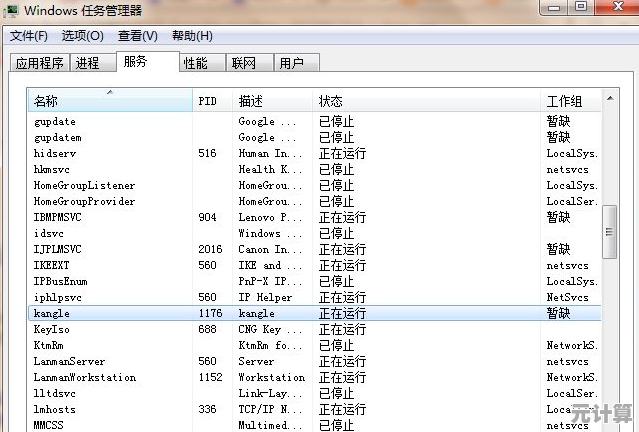Switch to the 用户 tab
The image size is (639, 432).
pos(292,64)
